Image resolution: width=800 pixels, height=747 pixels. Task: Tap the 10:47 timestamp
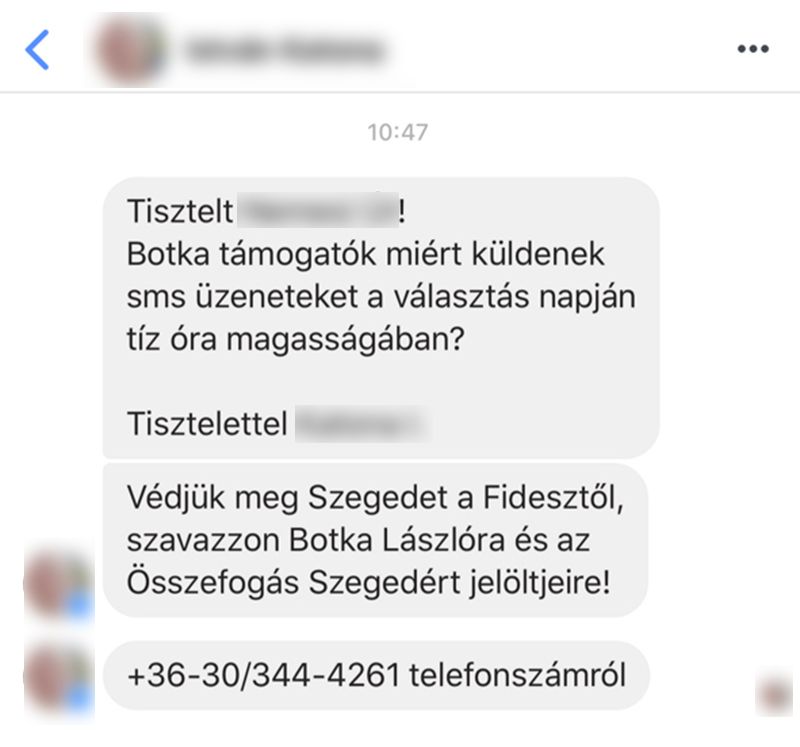click(397, 133)
